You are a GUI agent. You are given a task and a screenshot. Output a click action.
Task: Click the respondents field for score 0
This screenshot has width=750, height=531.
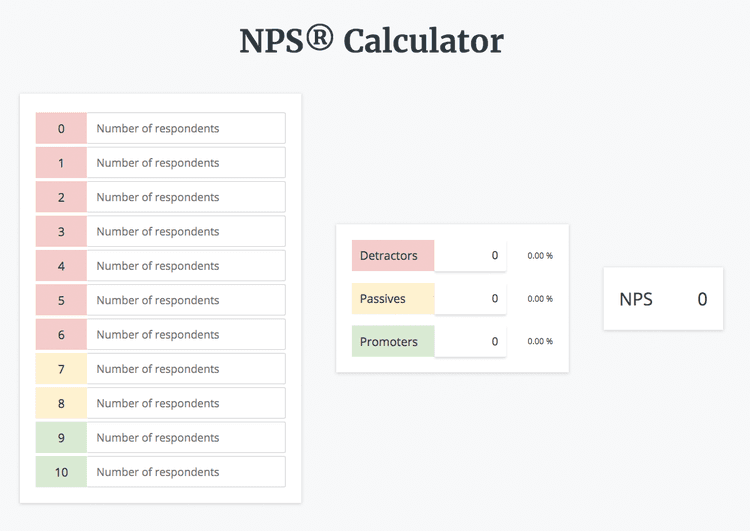click(185, 128)
